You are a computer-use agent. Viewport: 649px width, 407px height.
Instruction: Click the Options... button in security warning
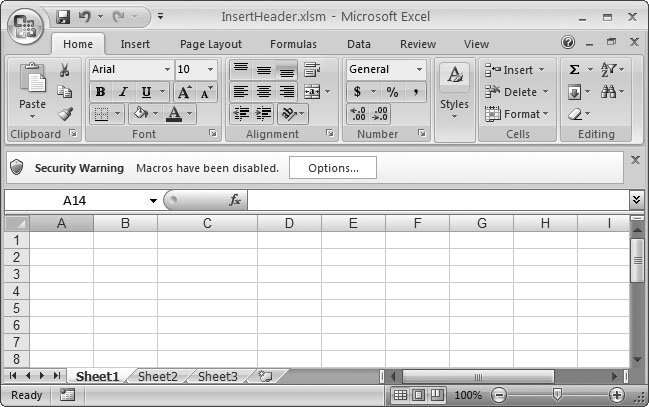(x=333, y=168)
